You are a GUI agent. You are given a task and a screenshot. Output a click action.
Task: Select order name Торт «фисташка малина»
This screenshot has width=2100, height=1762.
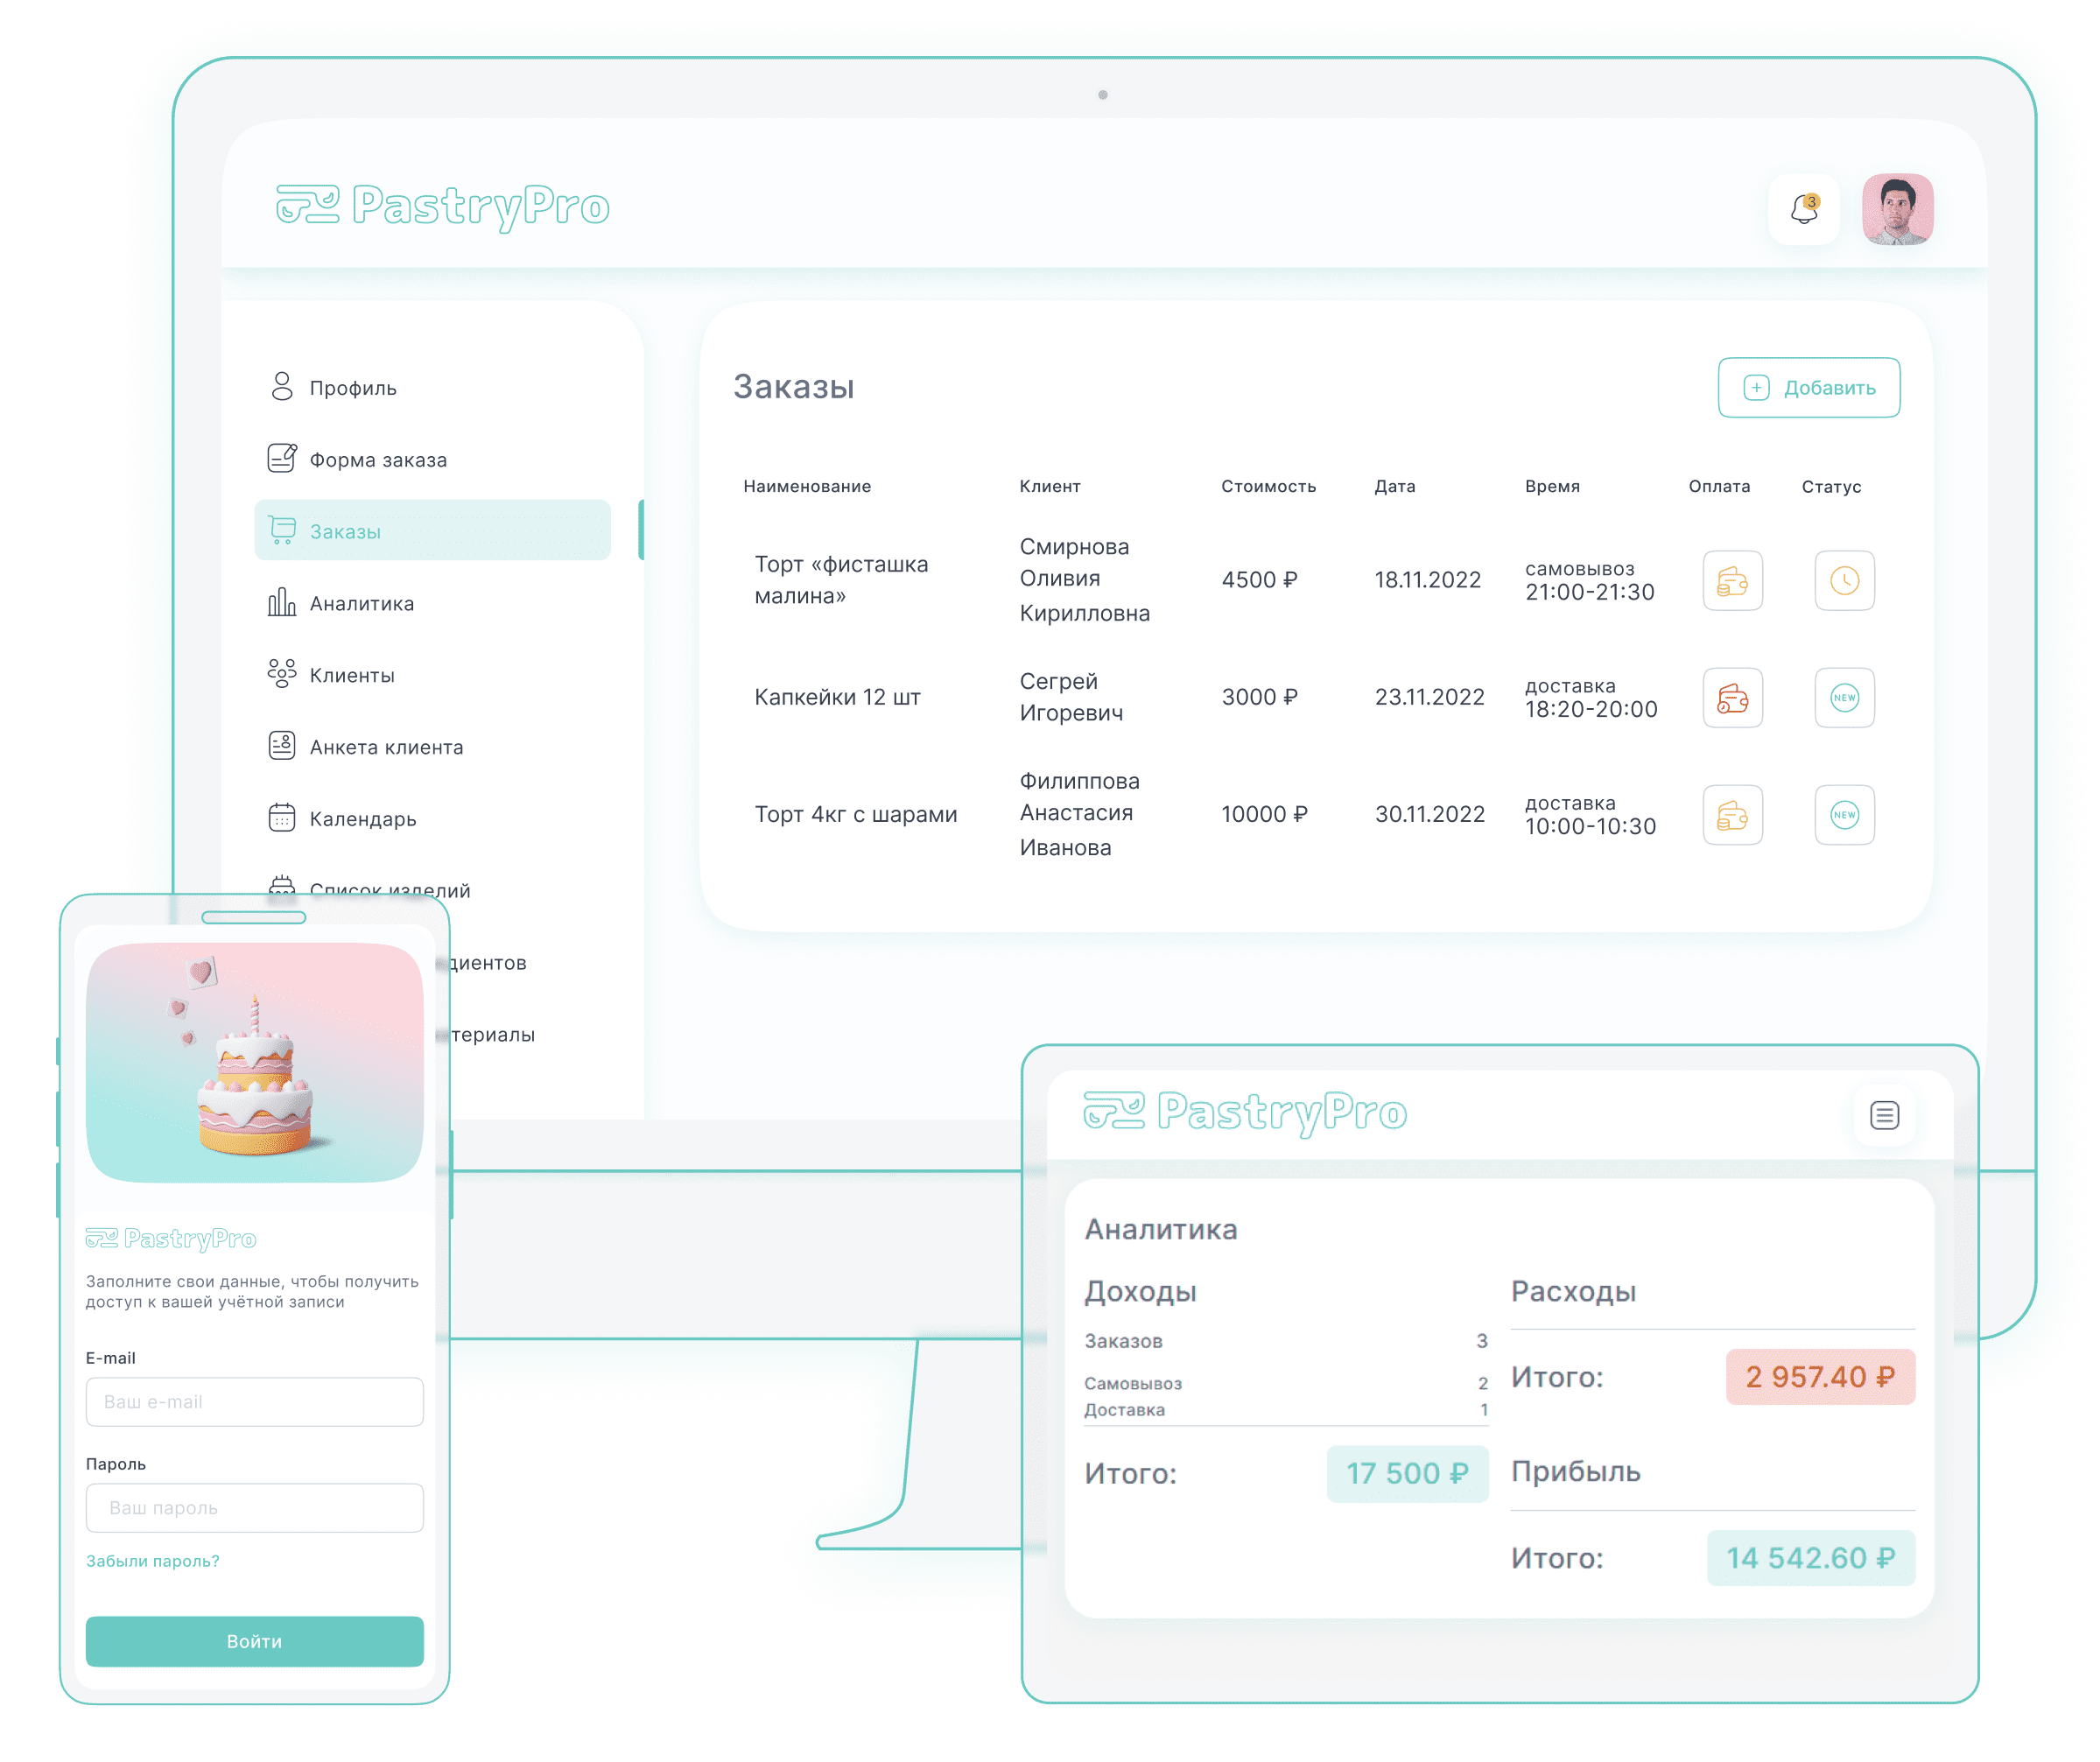(841, 580)
